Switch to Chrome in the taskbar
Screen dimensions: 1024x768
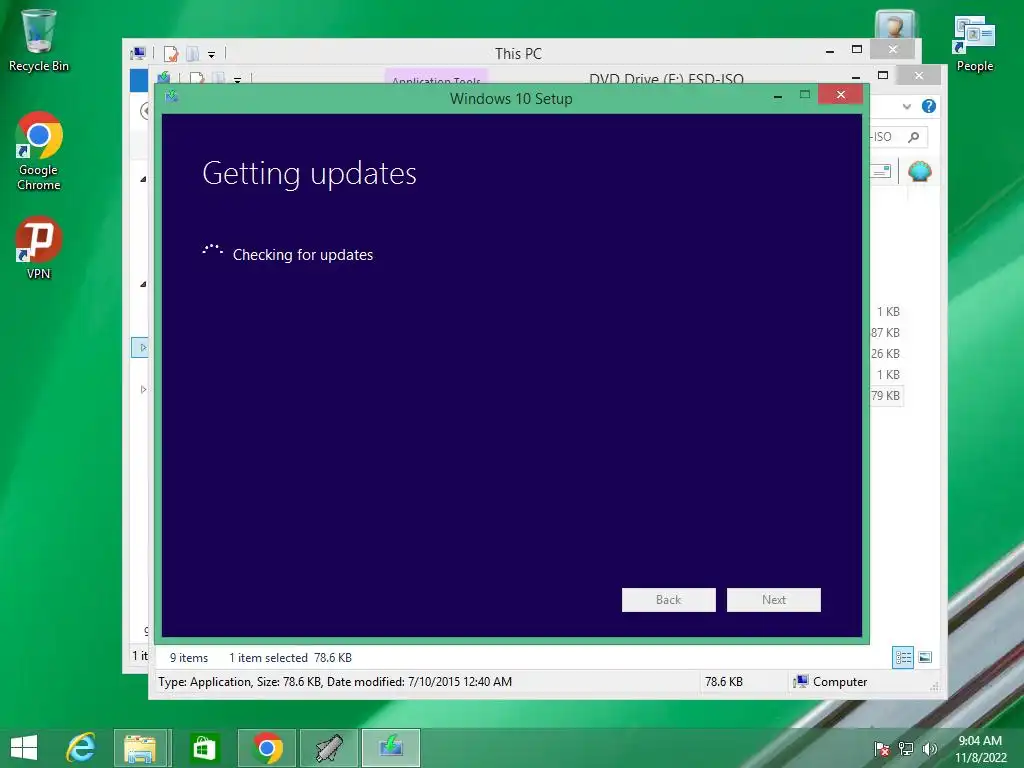(266, 748)
